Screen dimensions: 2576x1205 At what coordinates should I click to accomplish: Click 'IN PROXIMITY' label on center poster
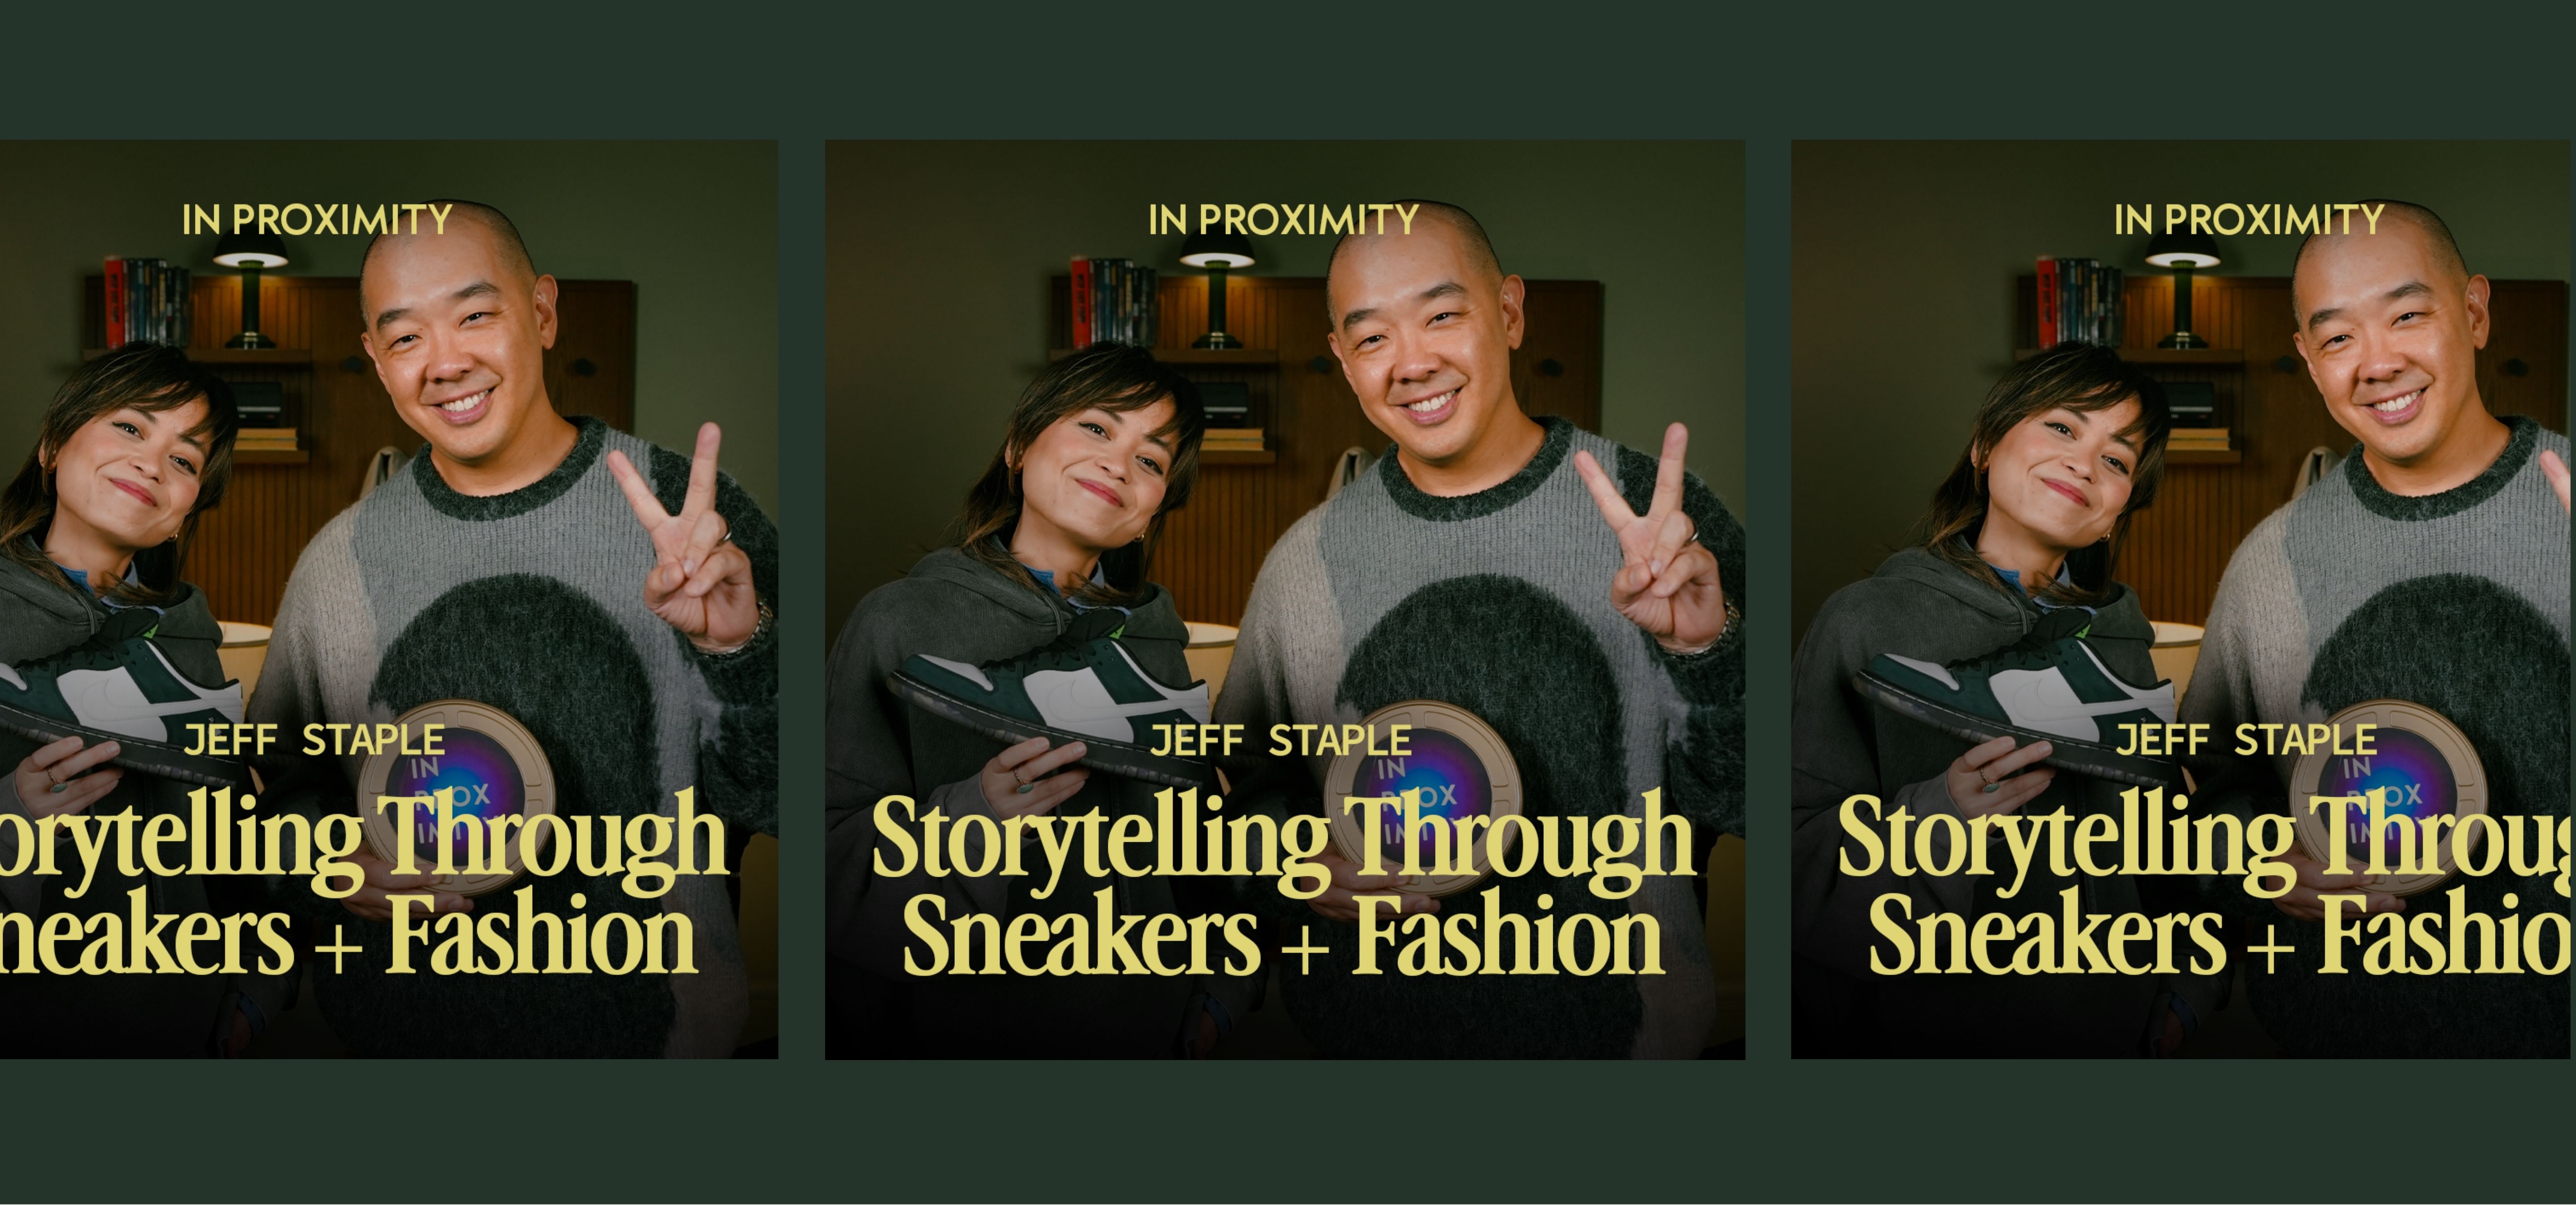1284,220
